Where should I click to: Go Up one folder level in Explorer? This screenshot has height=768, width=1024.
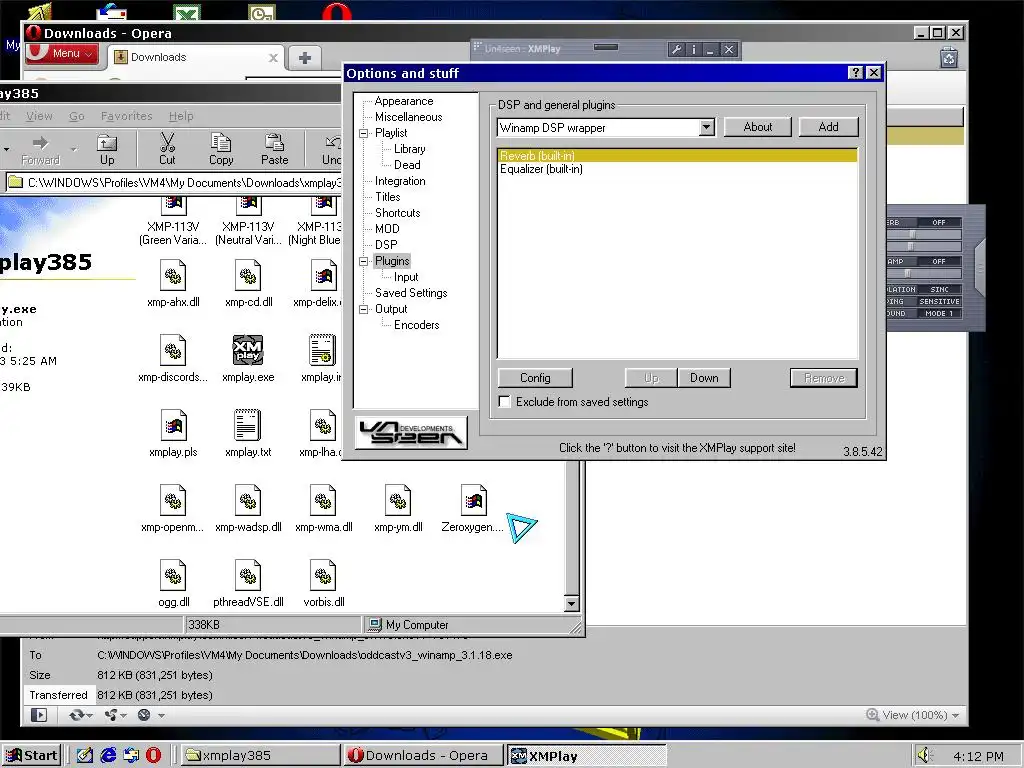tap(107, 149)
